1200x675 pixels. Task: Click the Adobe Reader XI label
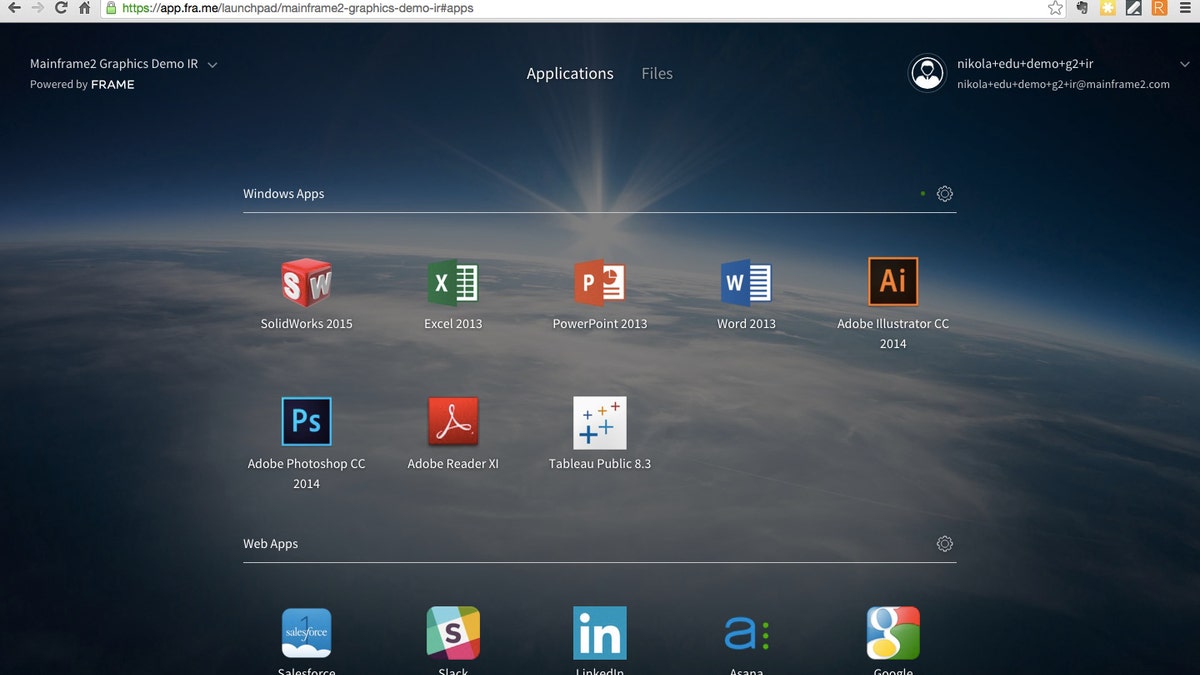(x=453, y=464)
